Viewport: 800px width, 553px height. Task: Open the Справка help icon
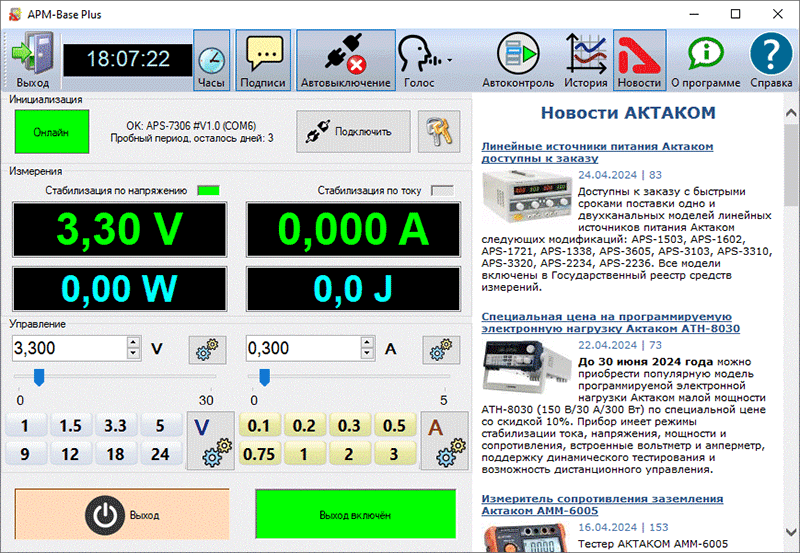pyautogui.click(x=771, y=59)
